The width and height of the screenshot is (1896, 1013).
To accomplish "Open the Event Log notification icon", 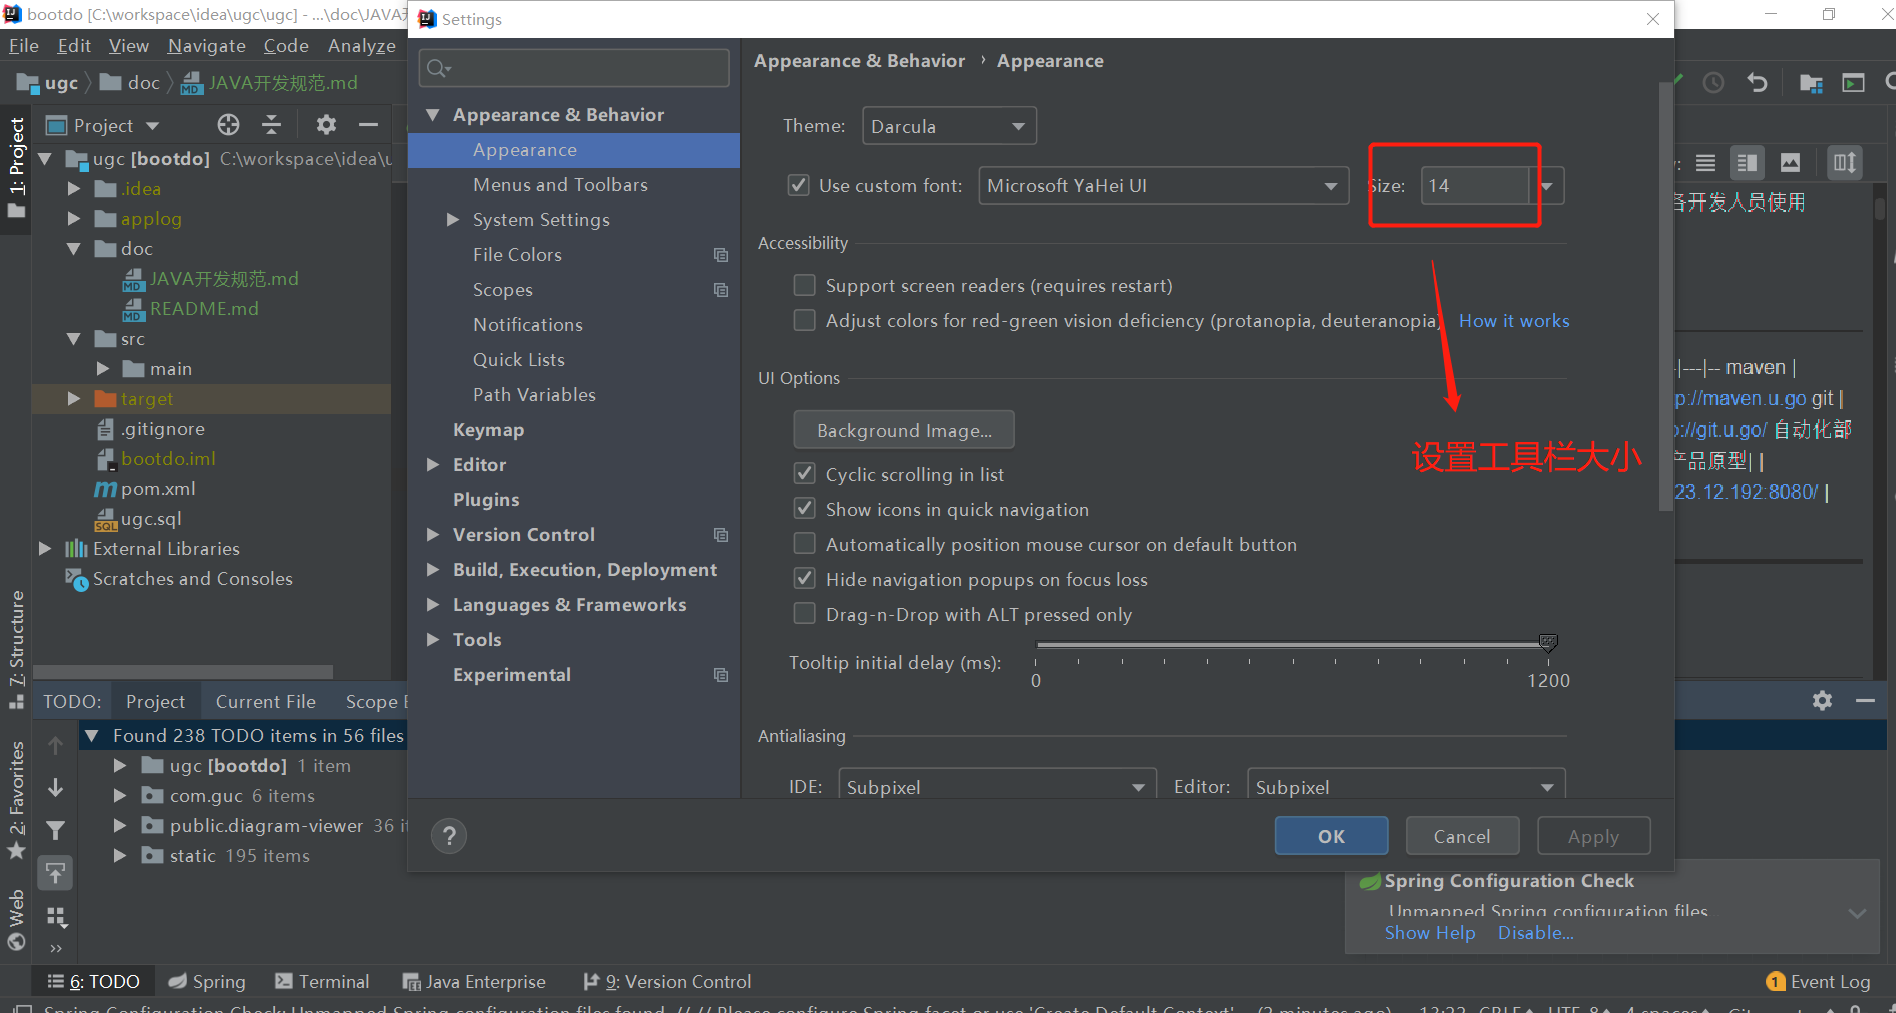I will click(1776, 982).
